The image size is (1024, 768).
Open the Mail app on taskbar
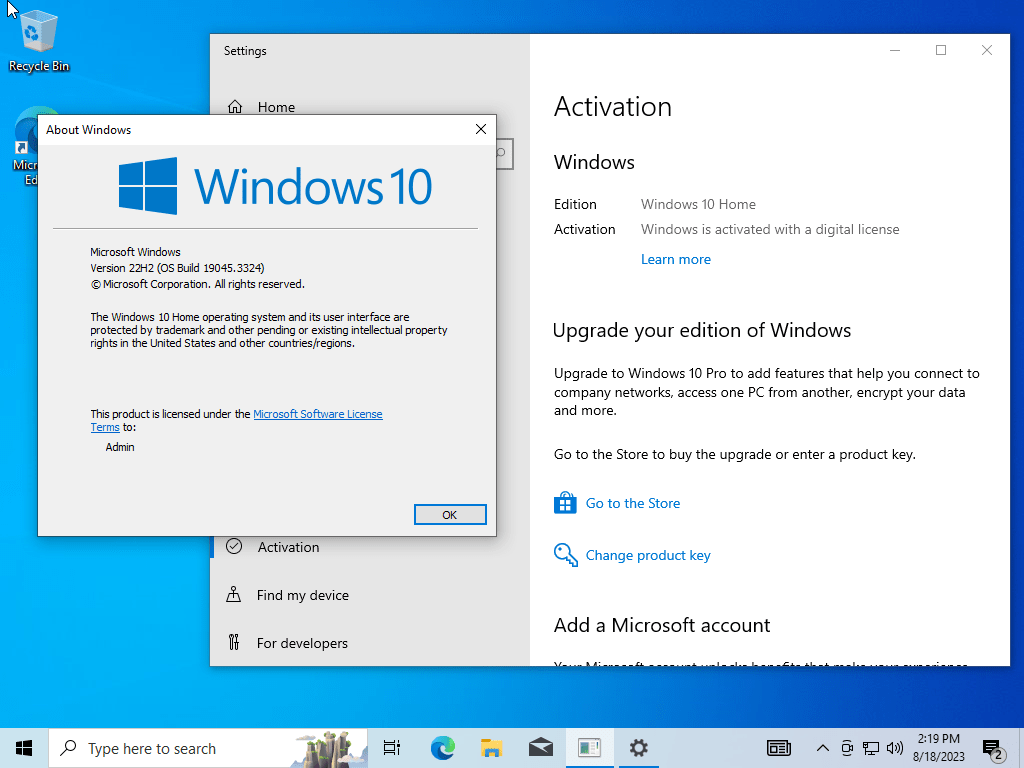[x=541, y=748]
